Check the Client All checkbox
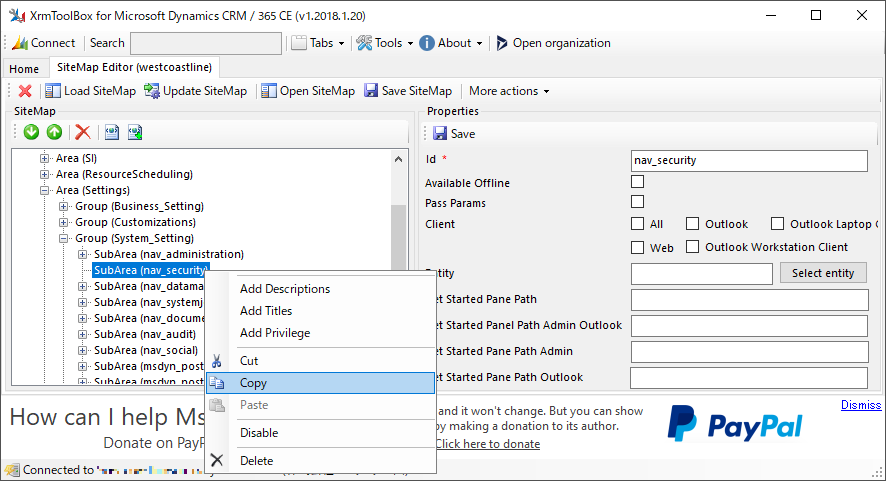 [637, 224]
